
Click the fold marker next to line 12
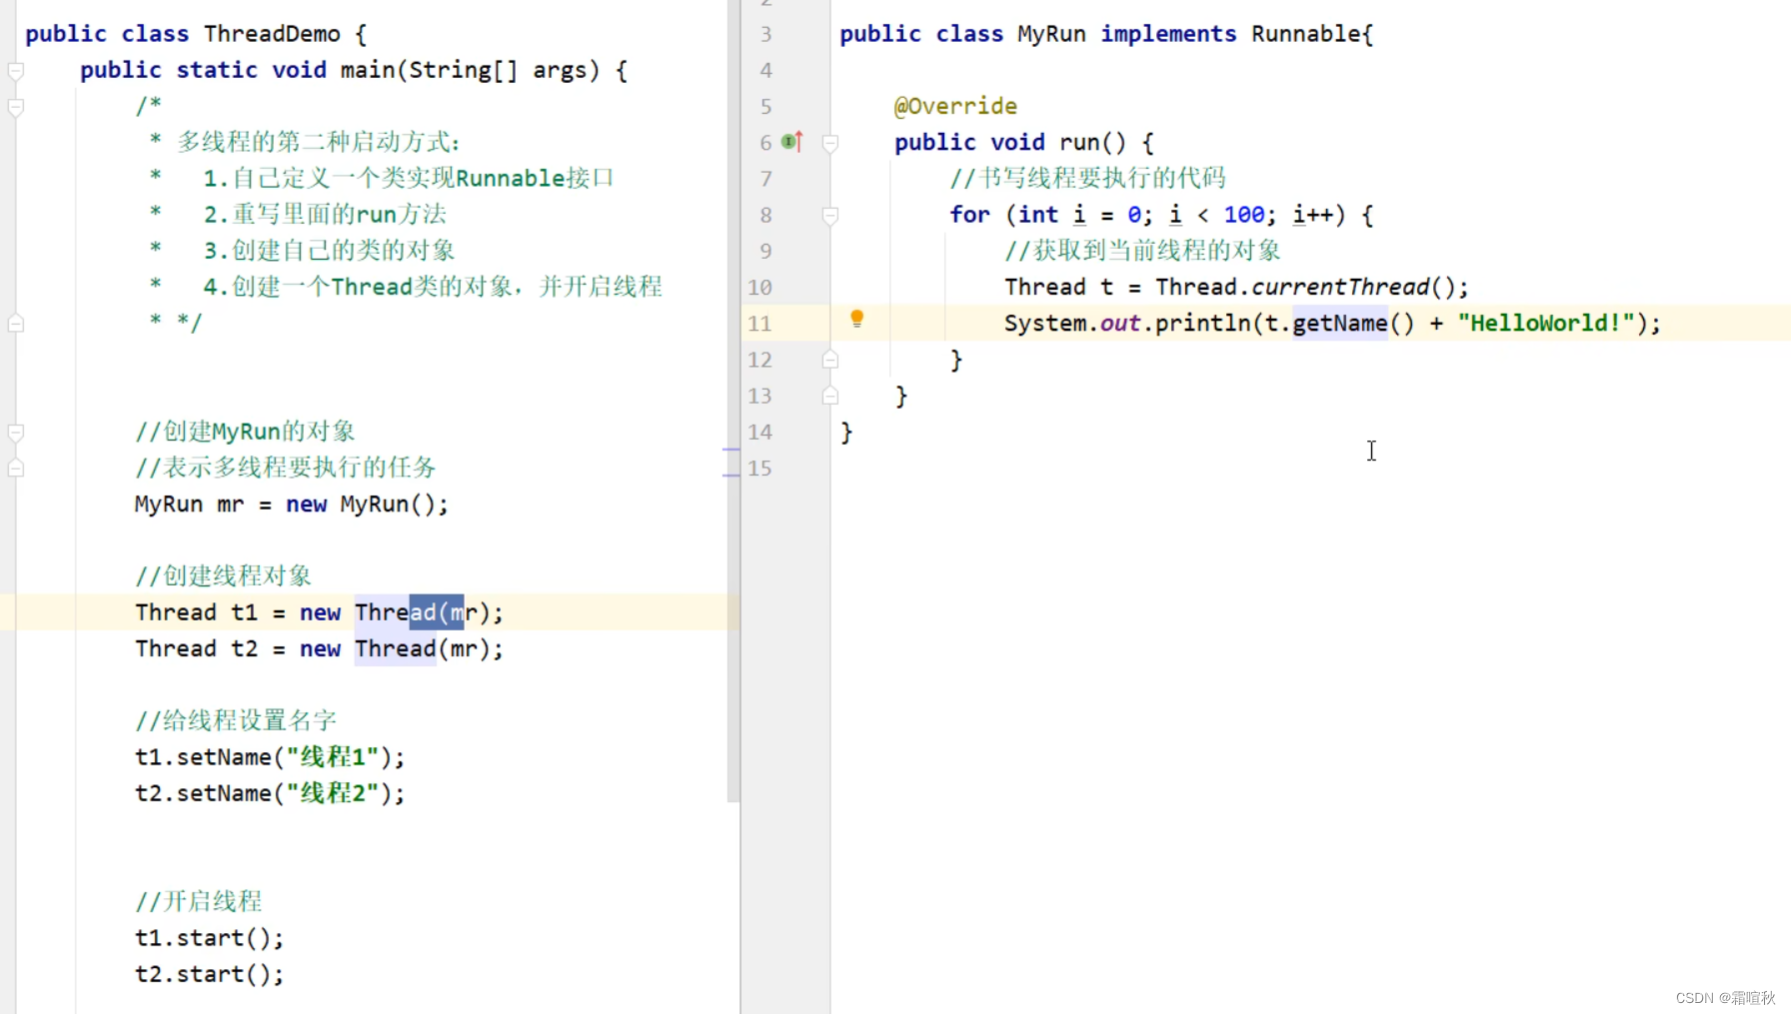pyautogui.click(x=830, y=359)
